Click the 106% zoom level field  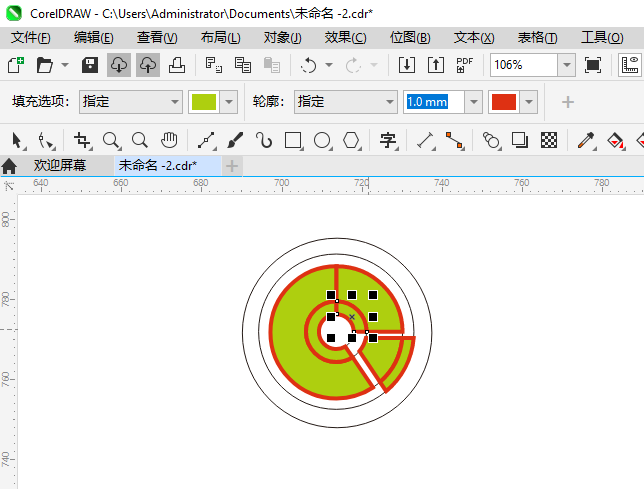[x=524, y=65]
